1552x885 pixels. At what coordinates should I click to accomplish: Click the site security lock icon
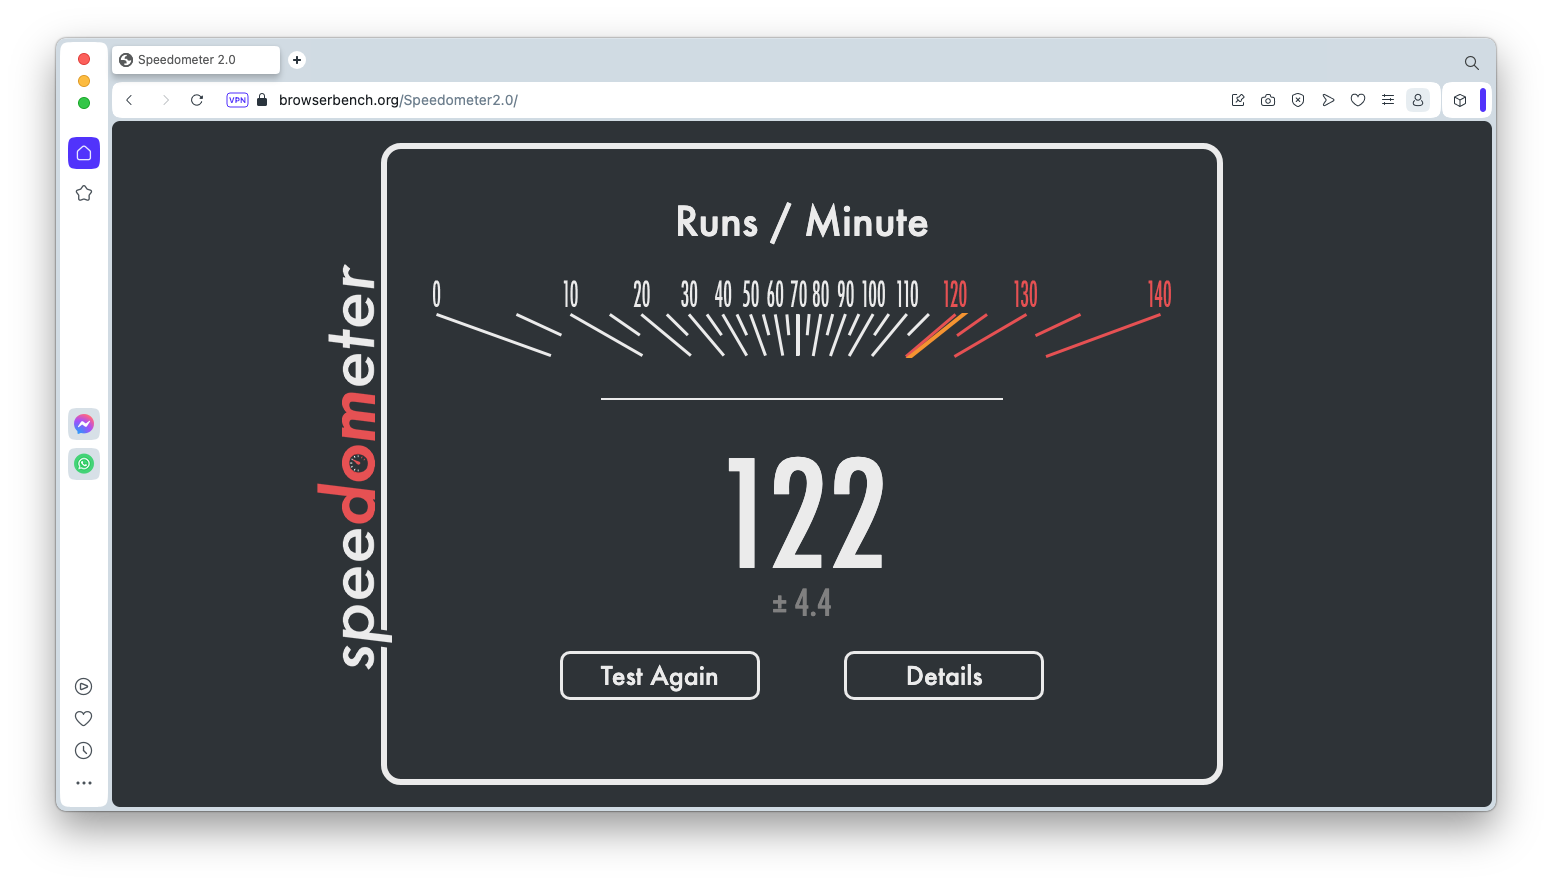pyautogui.click(x=262, y=100)
